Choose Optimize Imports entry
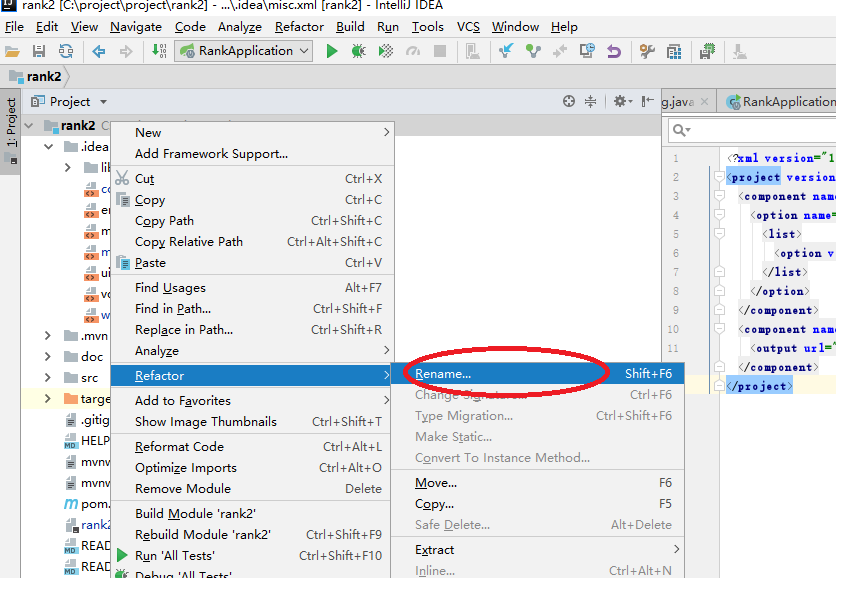 [252, 468]
